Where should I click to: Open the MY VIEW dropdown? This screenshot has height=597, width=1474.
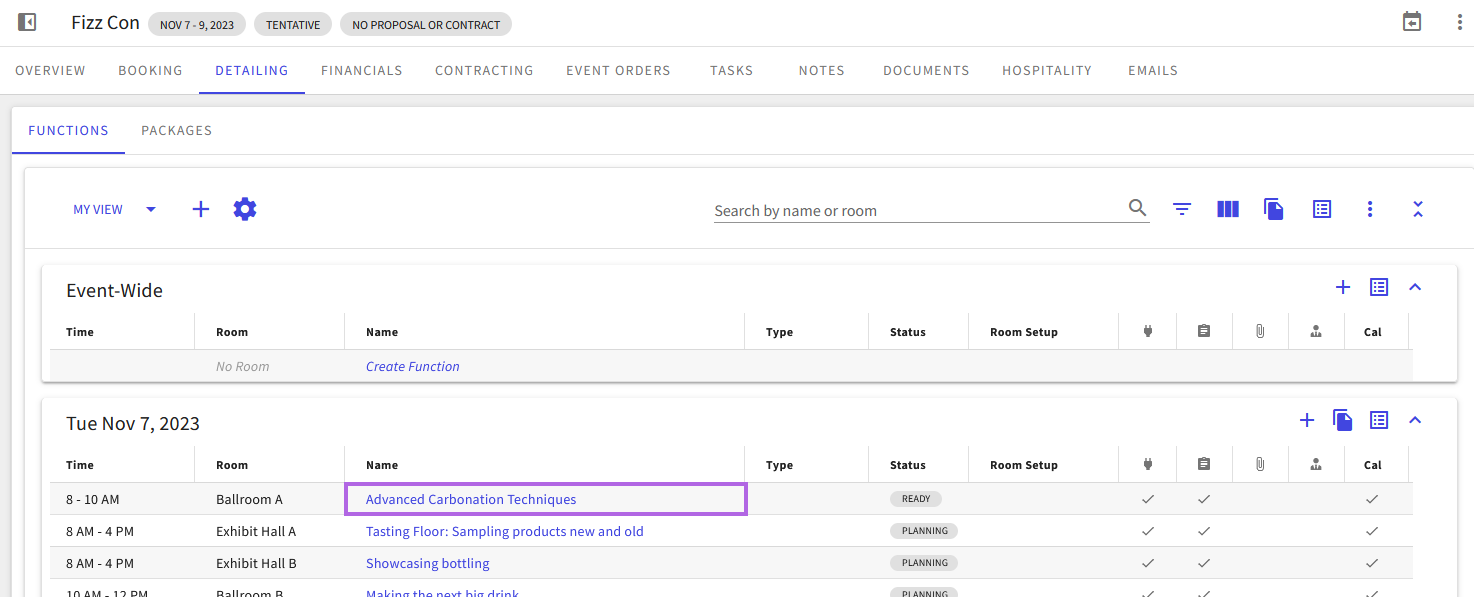[114, 210]
